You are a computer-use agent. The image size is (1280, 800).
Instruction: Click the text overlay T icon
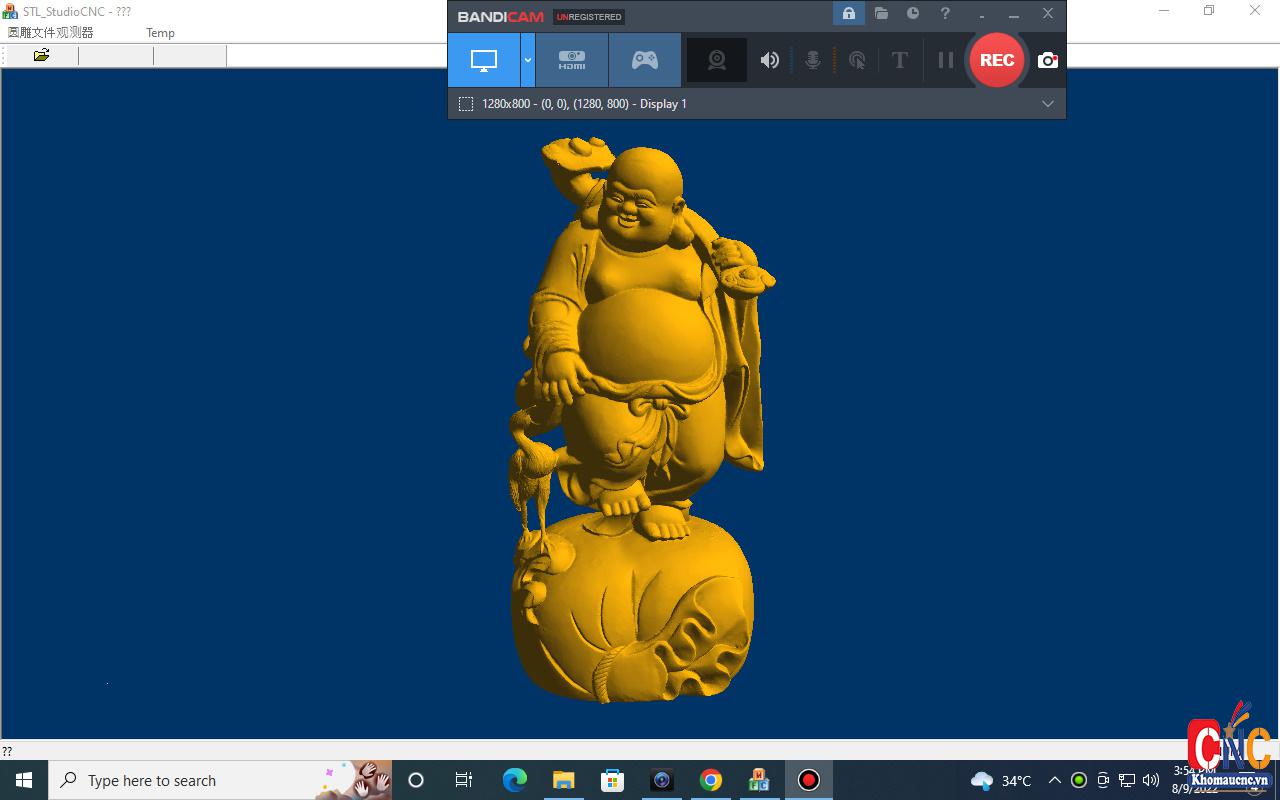pos(899,60)
